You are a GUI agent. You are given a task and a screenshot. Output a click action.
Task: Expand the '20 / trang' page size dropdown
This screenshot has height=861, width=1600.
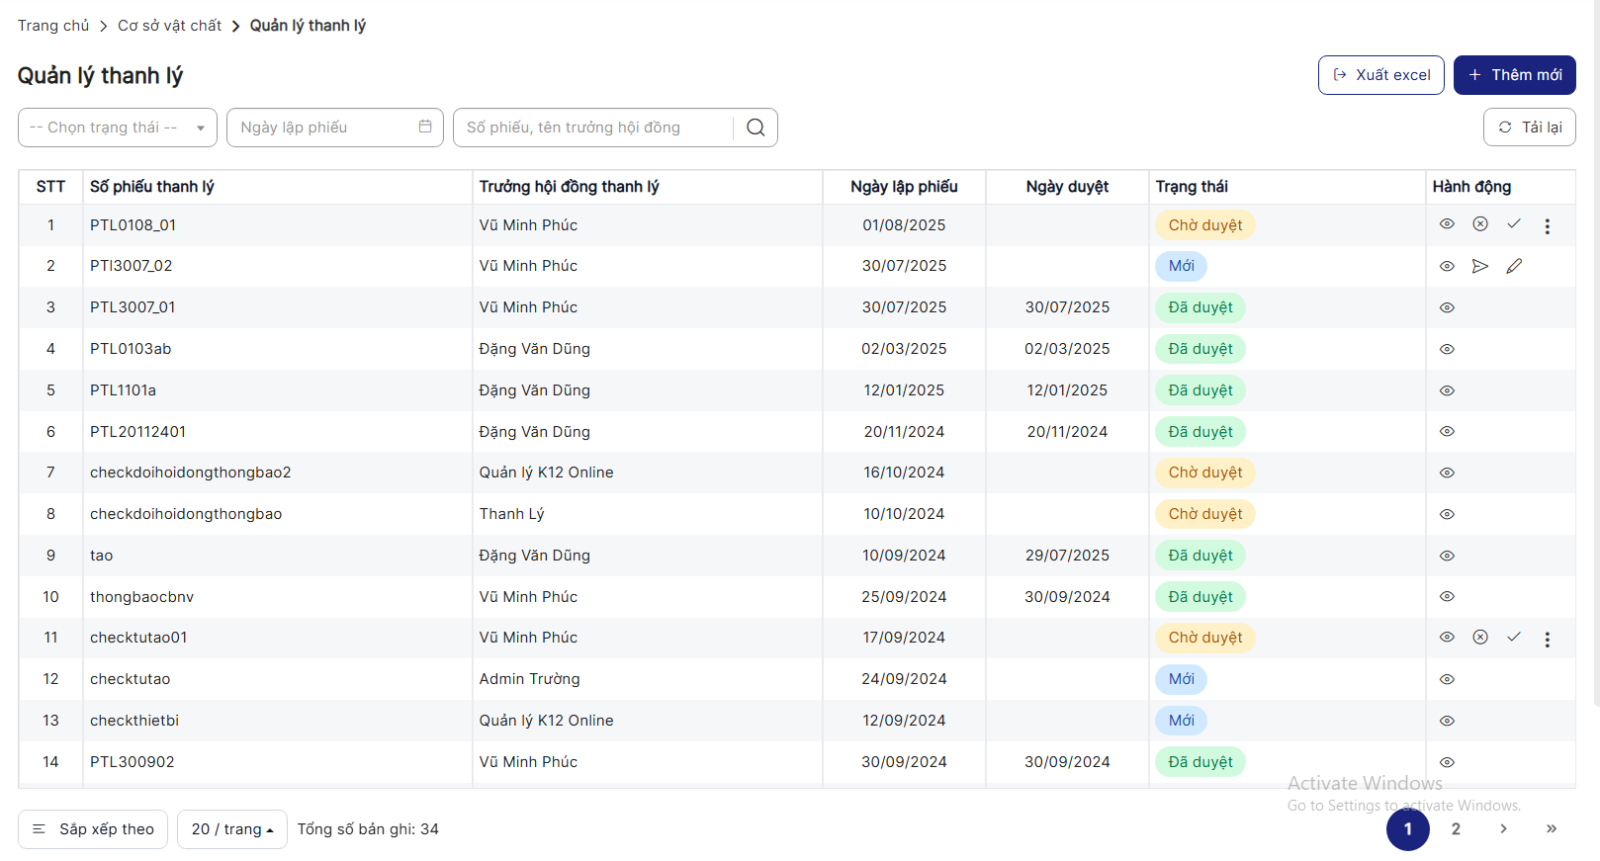pos(232,829)
